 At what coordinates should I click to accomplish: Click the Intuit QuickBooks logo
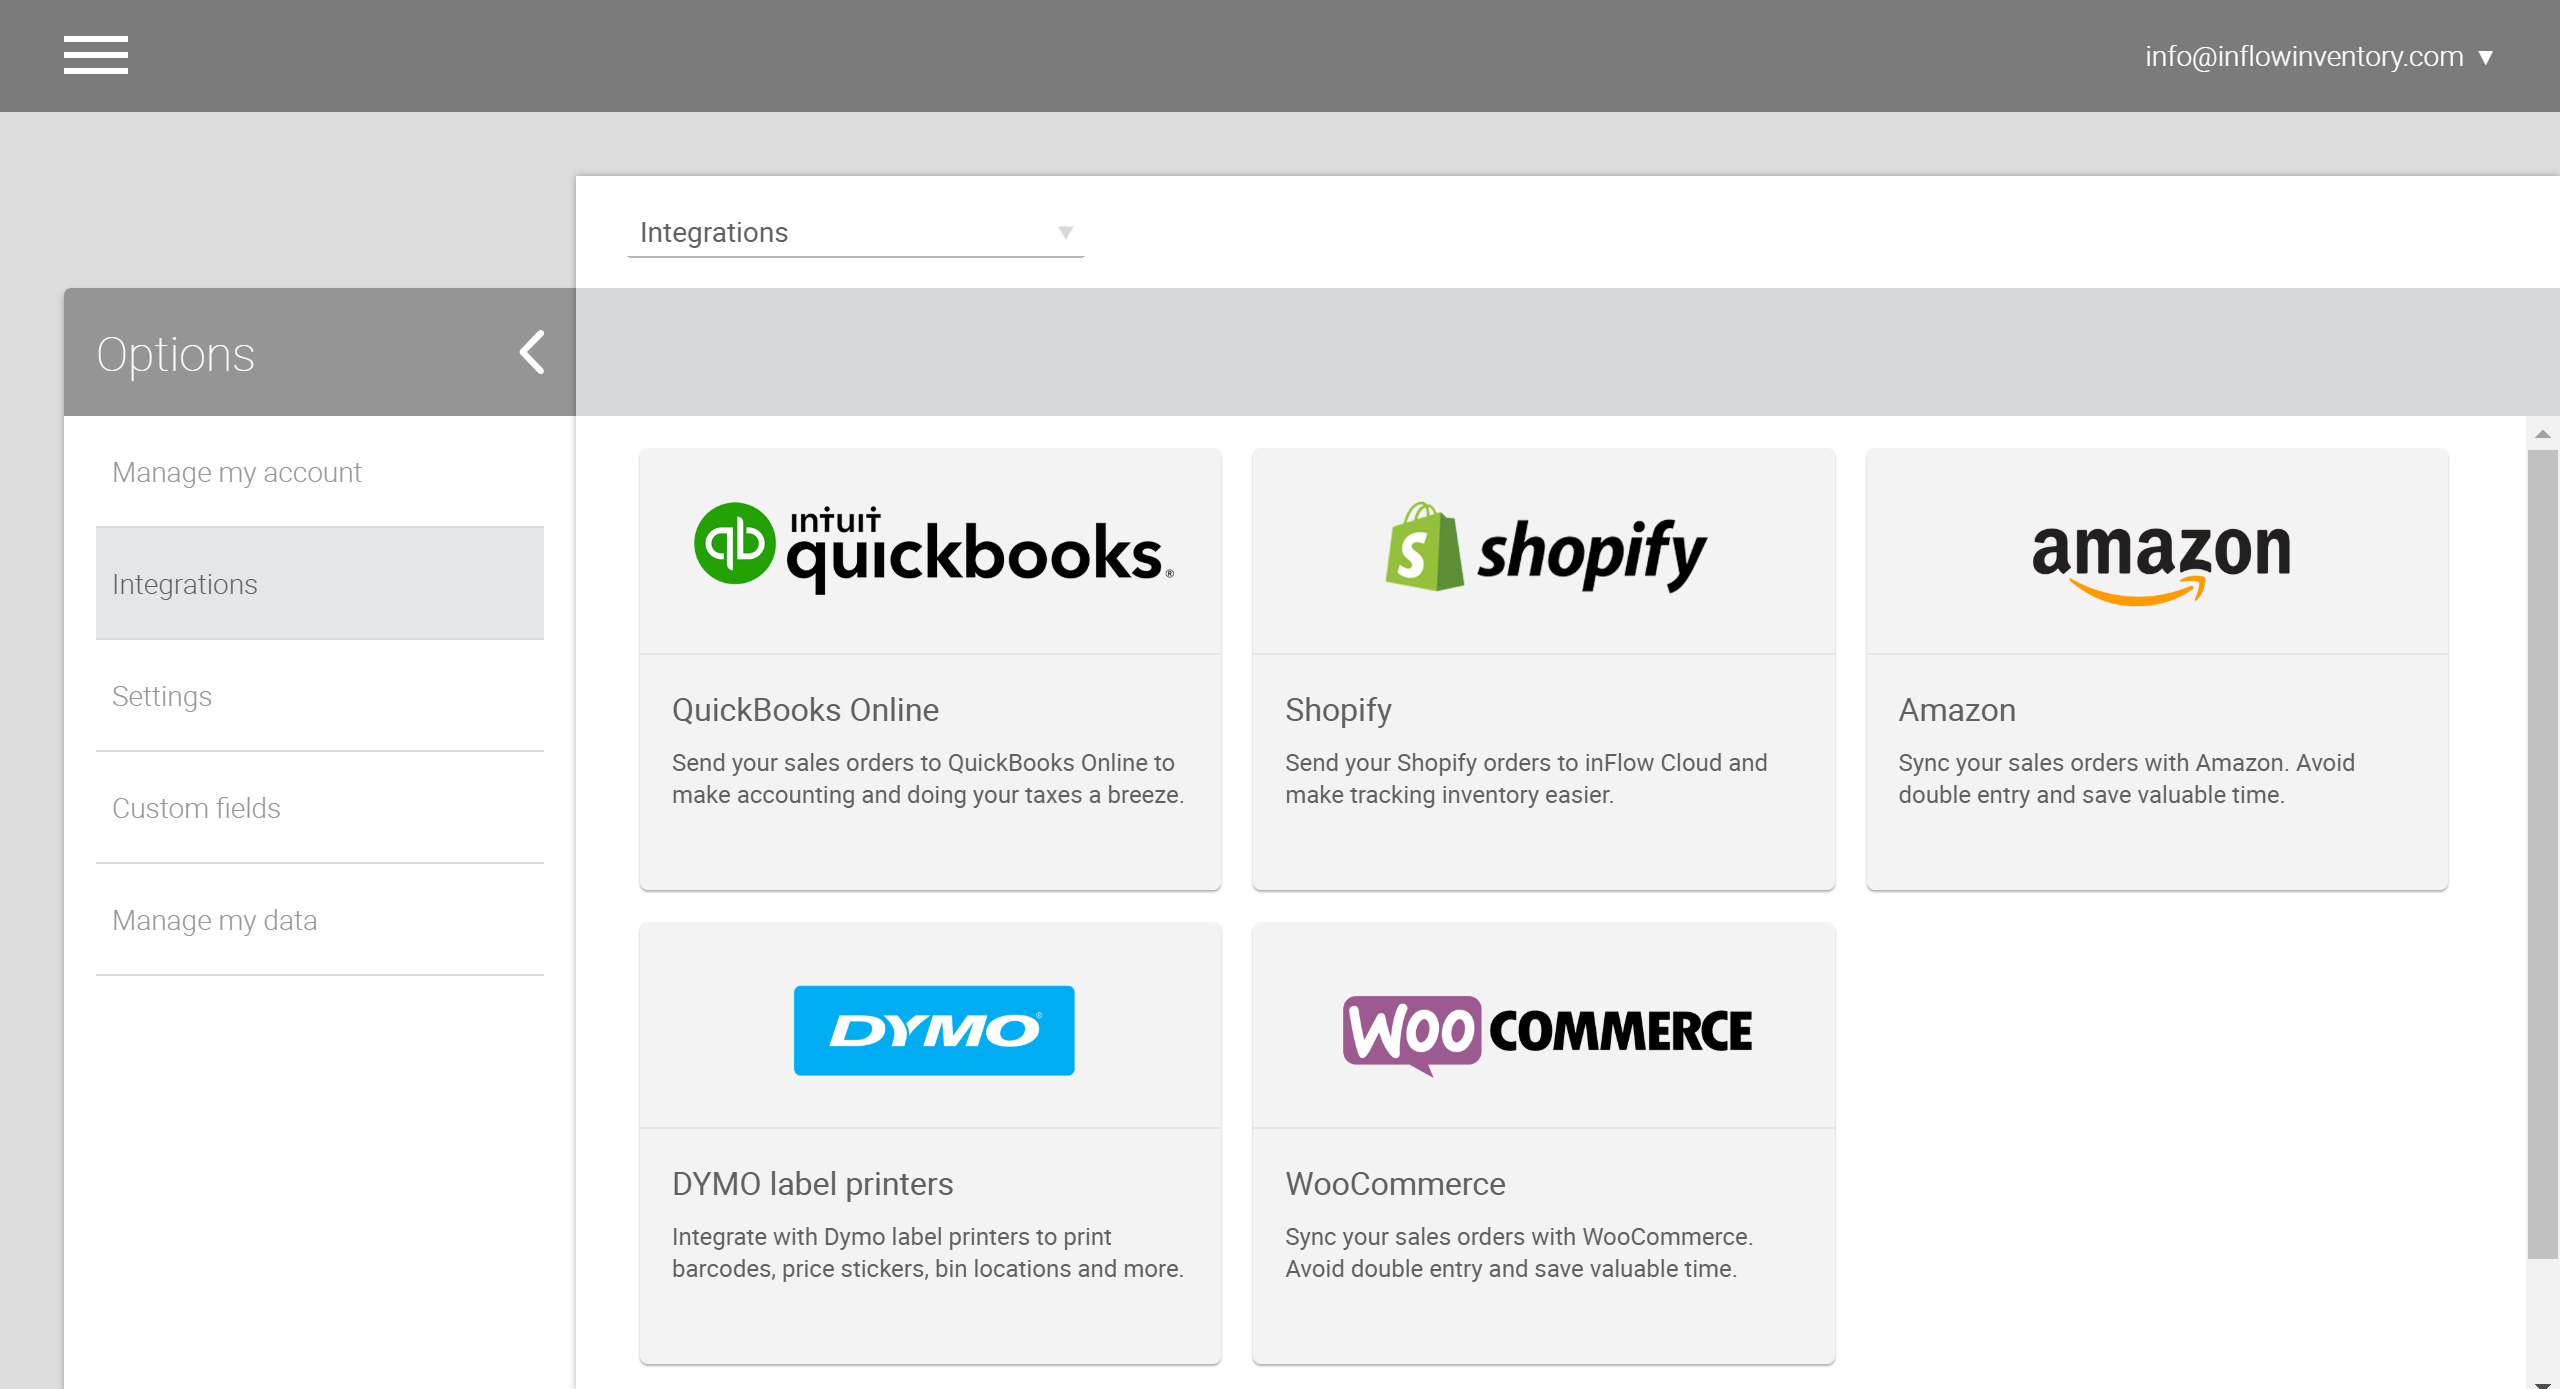tap(930, 548)
